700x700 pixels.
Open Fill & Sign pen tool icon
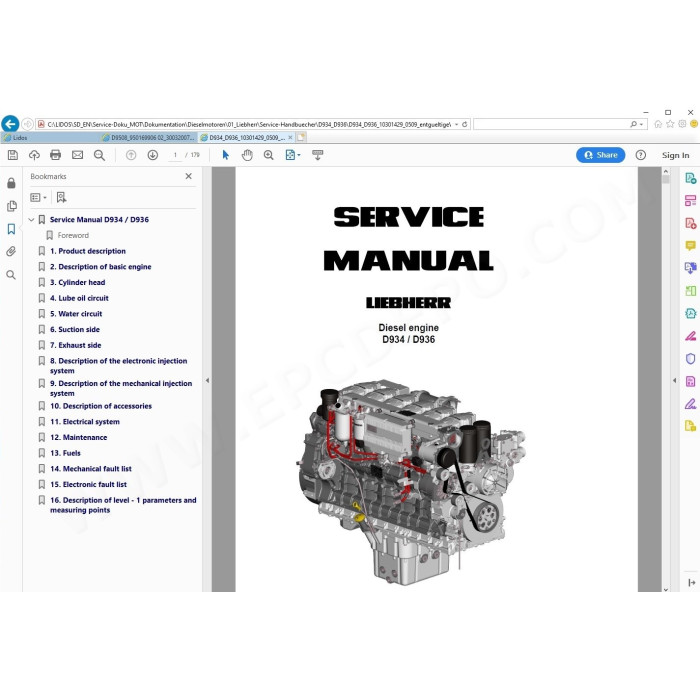coord(690,404)
